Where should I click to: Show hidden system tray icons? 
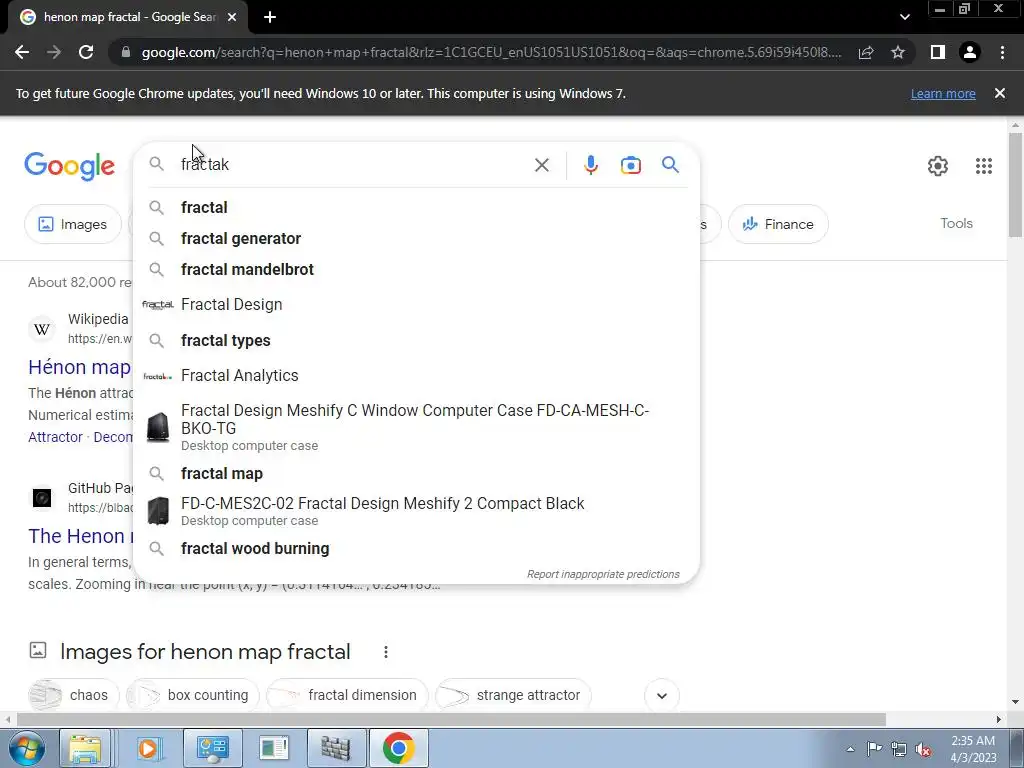[x=850, y=749]
